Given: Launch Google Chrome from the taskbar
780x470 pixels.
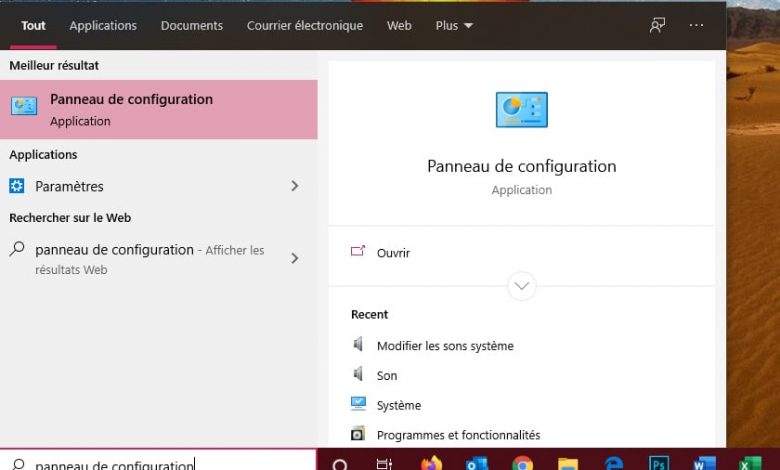Looking at the screenshot, I should [x=522, y=464].
